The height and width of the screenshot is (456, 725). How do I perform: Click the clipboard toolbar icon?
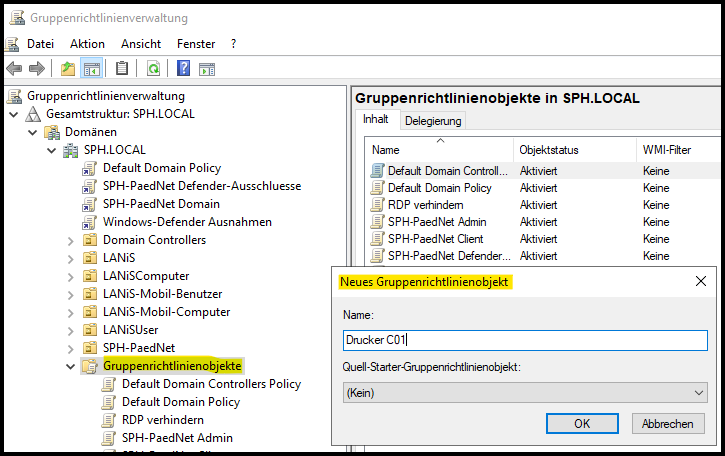122,69
